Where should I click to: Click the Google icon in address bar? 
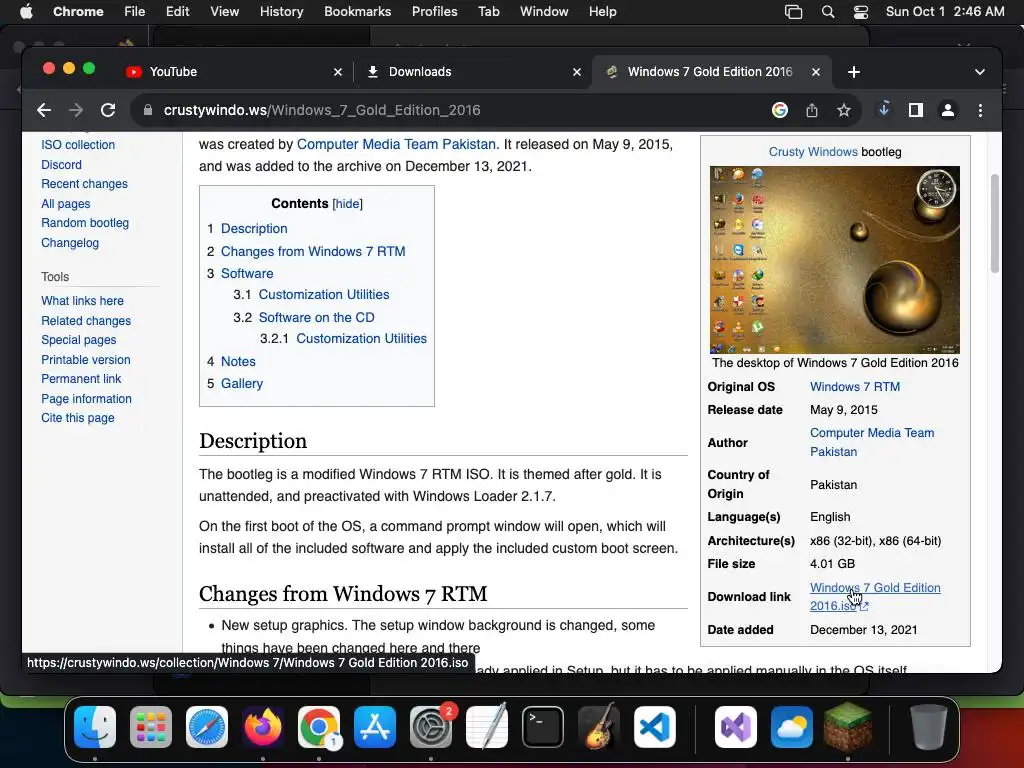click(780, 110)
